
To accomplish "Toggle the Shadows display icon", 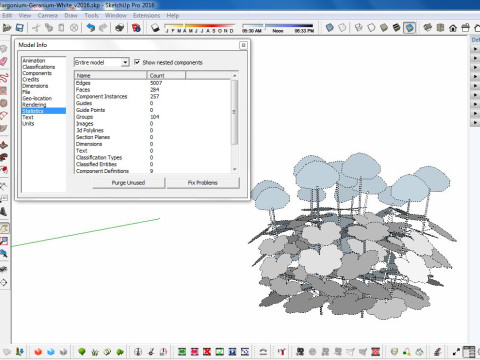I will point(155,28).
